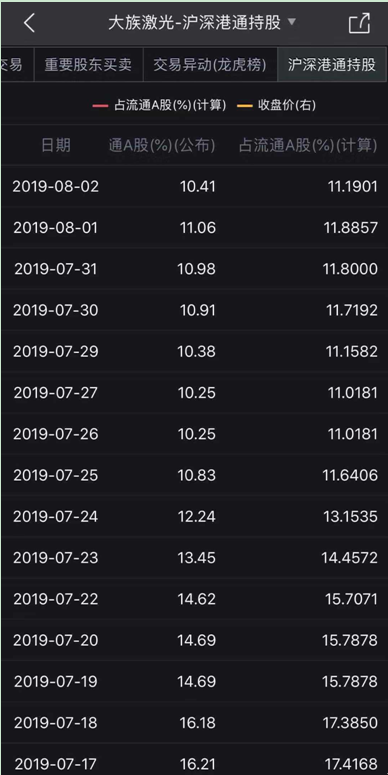Switch to the 重要股东买卖 tab

tap(88, 64)
